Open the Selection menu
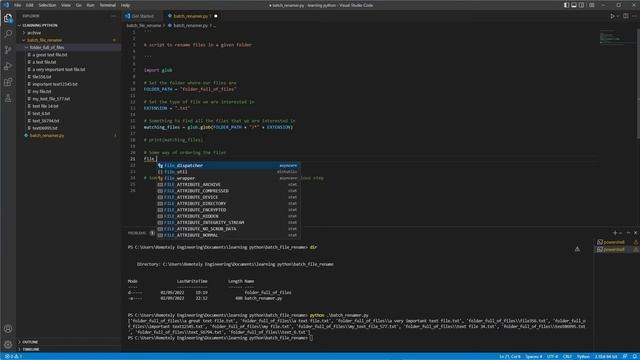Viewport: 640px width, 360px height. point(47,5)
